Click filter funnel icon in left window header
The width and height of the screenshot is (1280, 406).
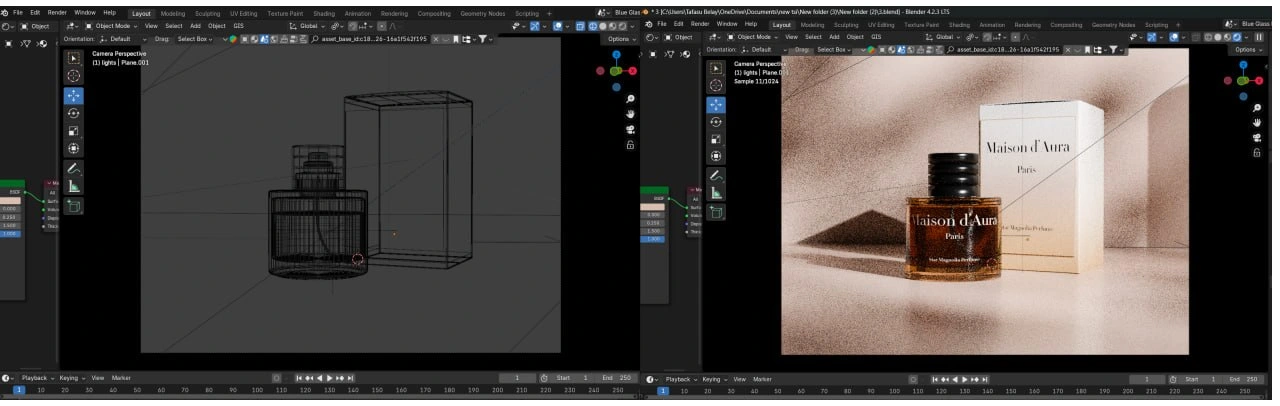click(484, 38)
